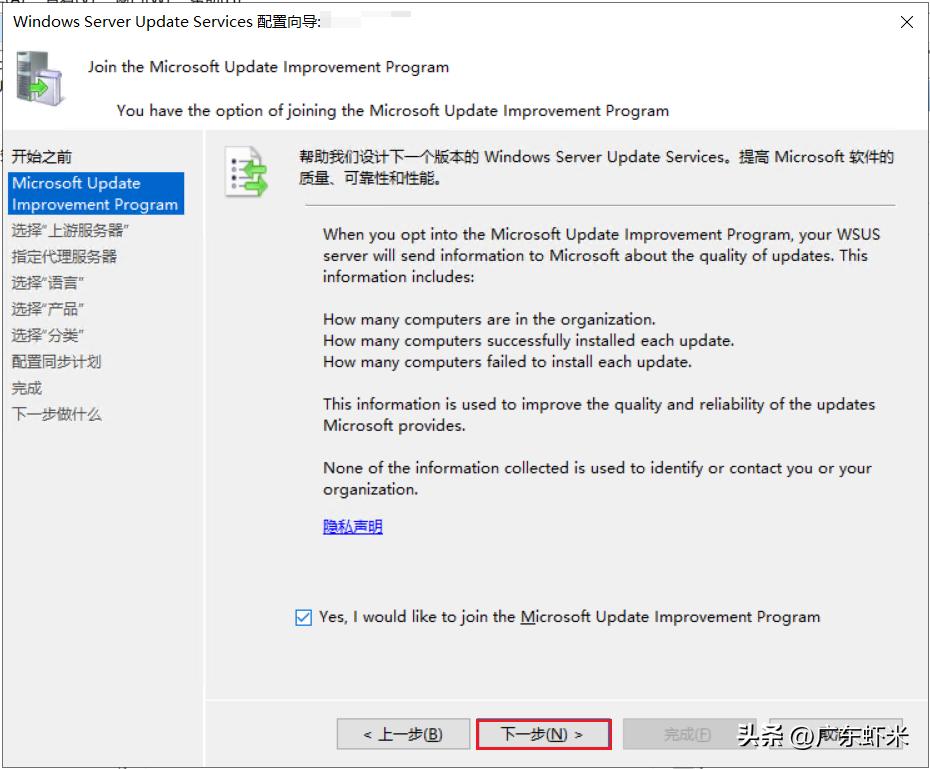Click the 'Join the Microsoft Update Improvement Program' heading

(268, 67)
